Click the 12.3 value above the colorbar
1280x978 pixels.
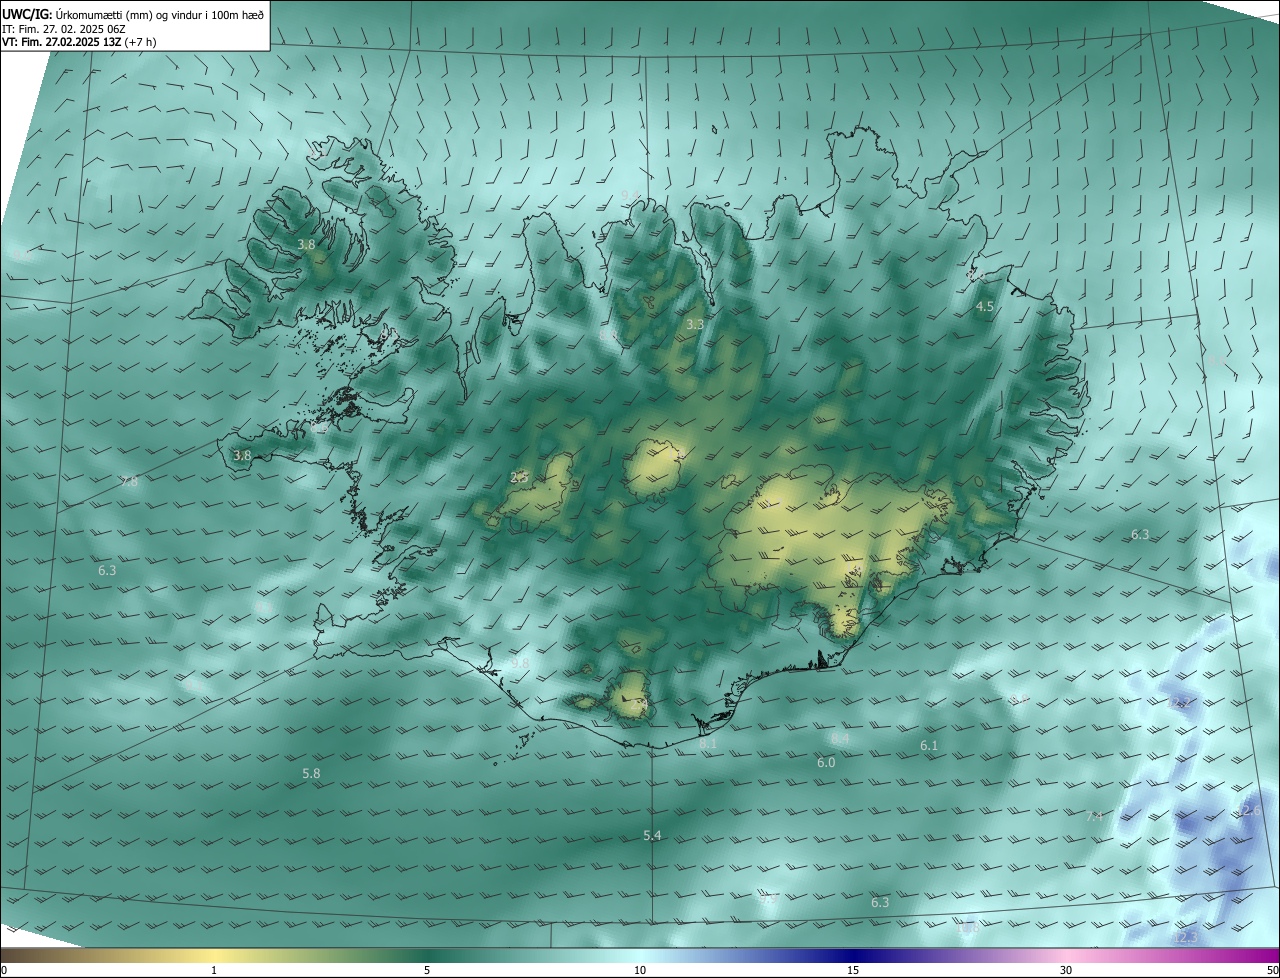(x=1185, y=938)
